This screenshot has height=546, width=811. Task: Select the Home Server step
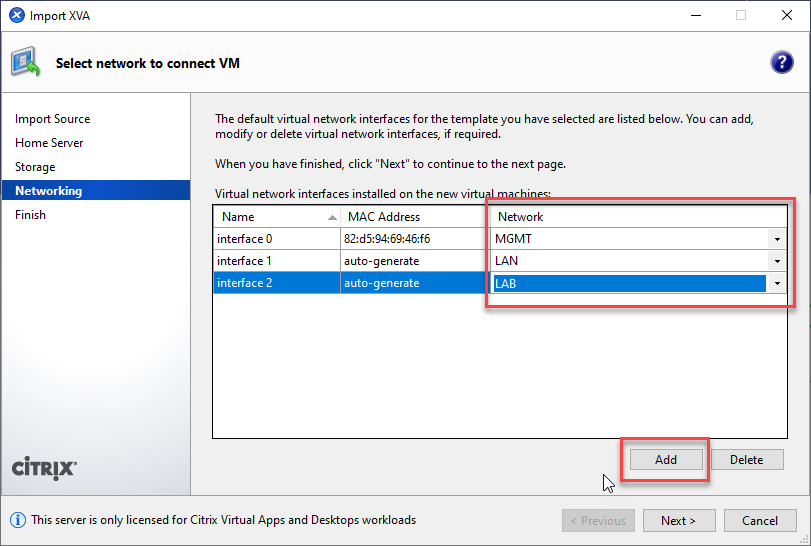49,143
